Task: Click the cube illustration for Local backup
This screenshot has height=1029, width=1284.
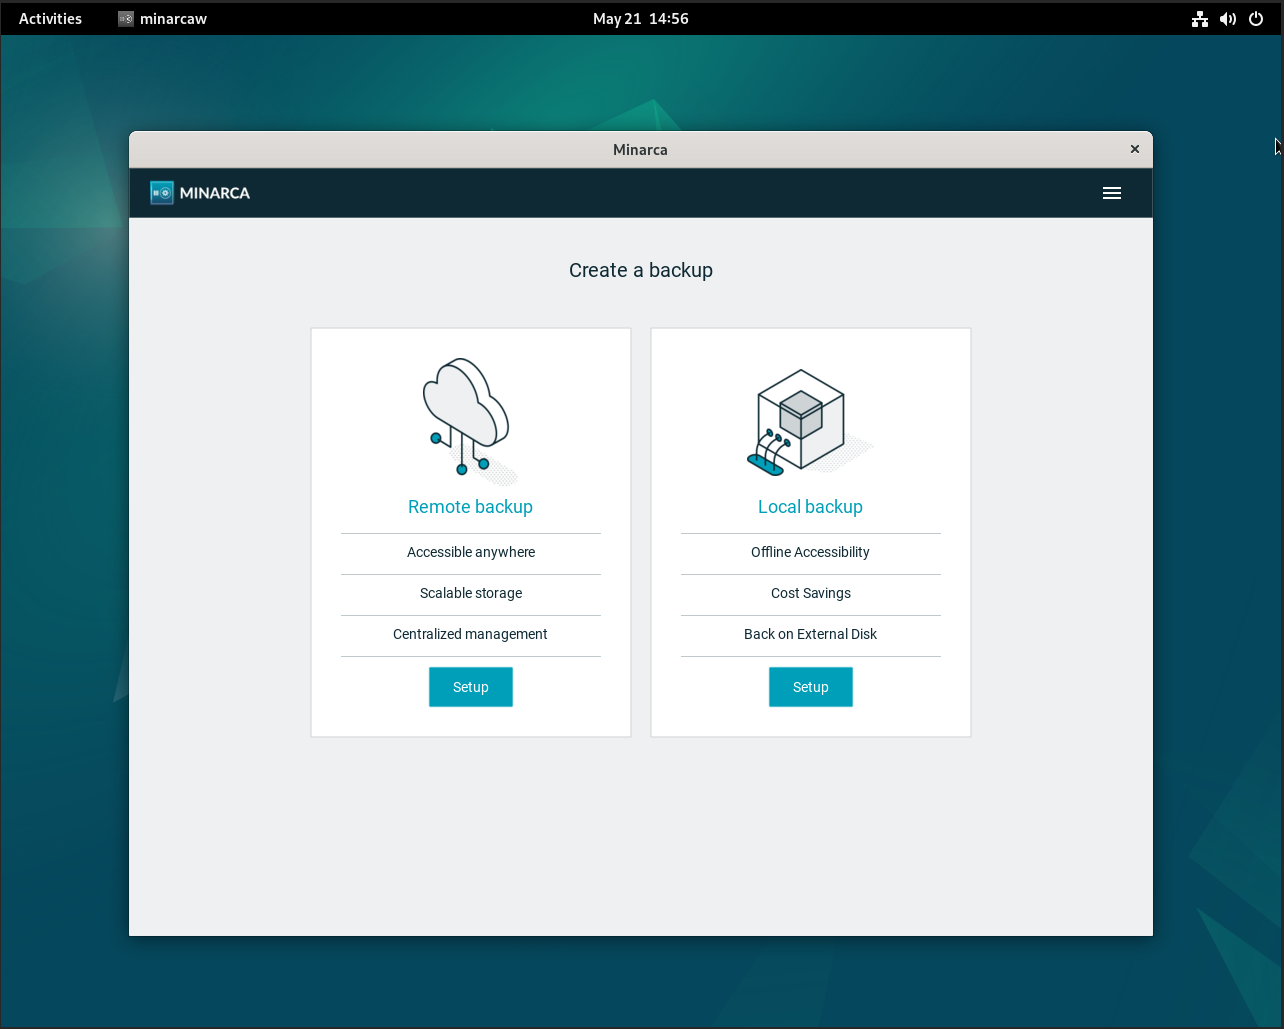Action: coord(809,422)
